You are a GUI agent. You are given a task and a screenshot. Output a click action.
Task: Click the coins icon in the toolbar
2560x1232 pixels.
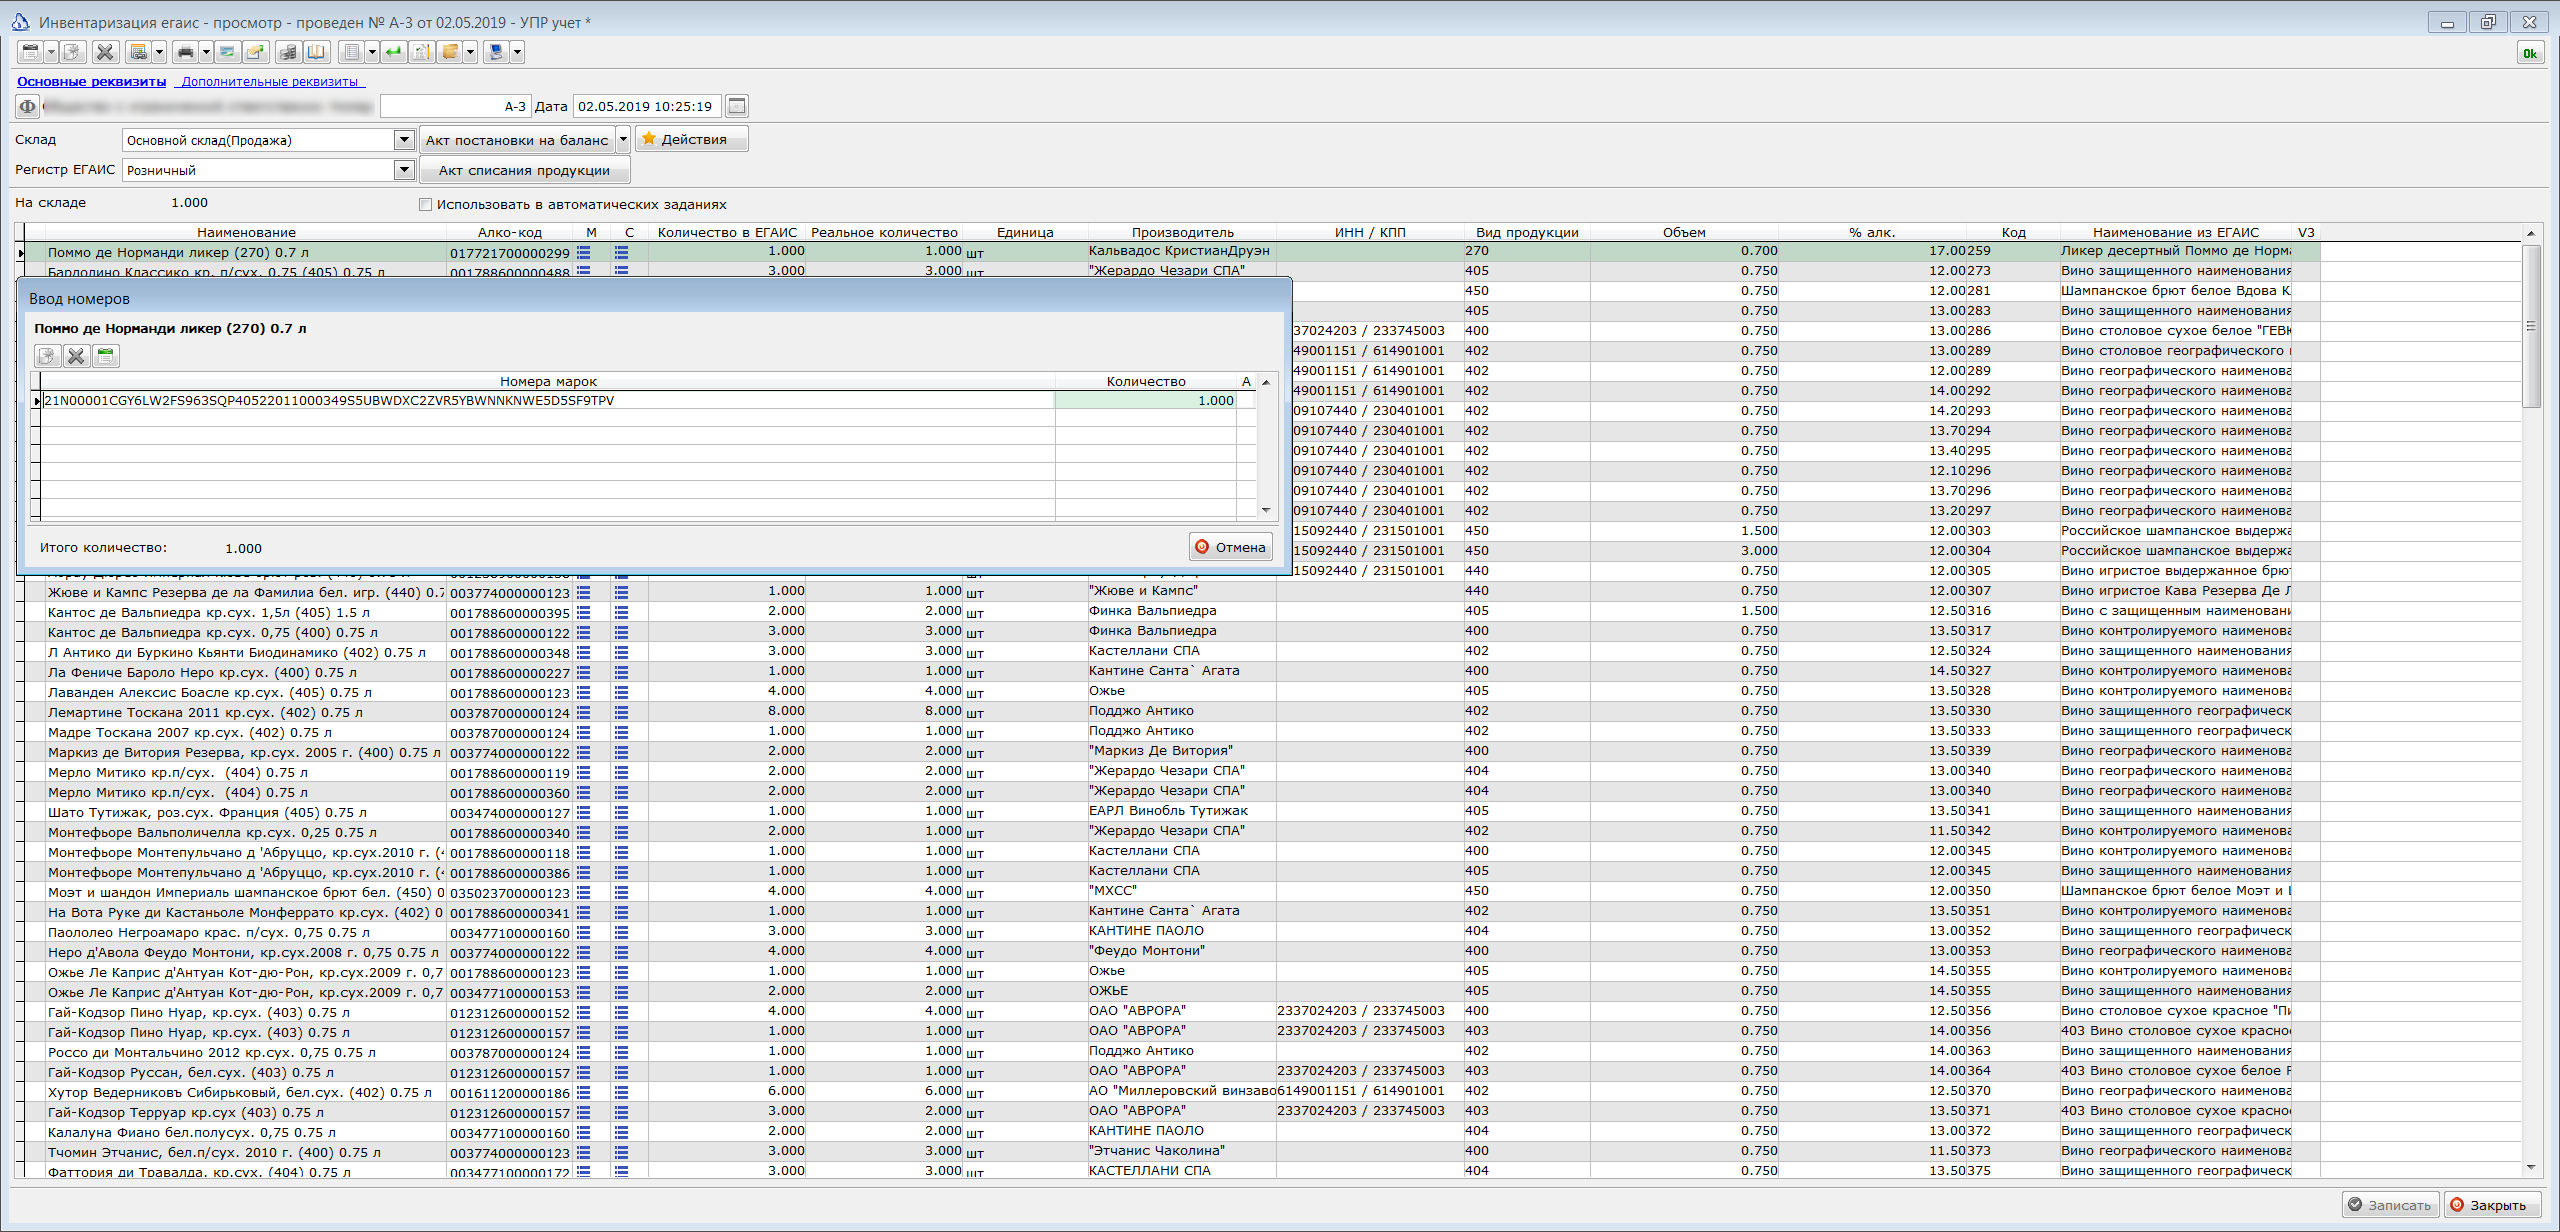(288, 52)
